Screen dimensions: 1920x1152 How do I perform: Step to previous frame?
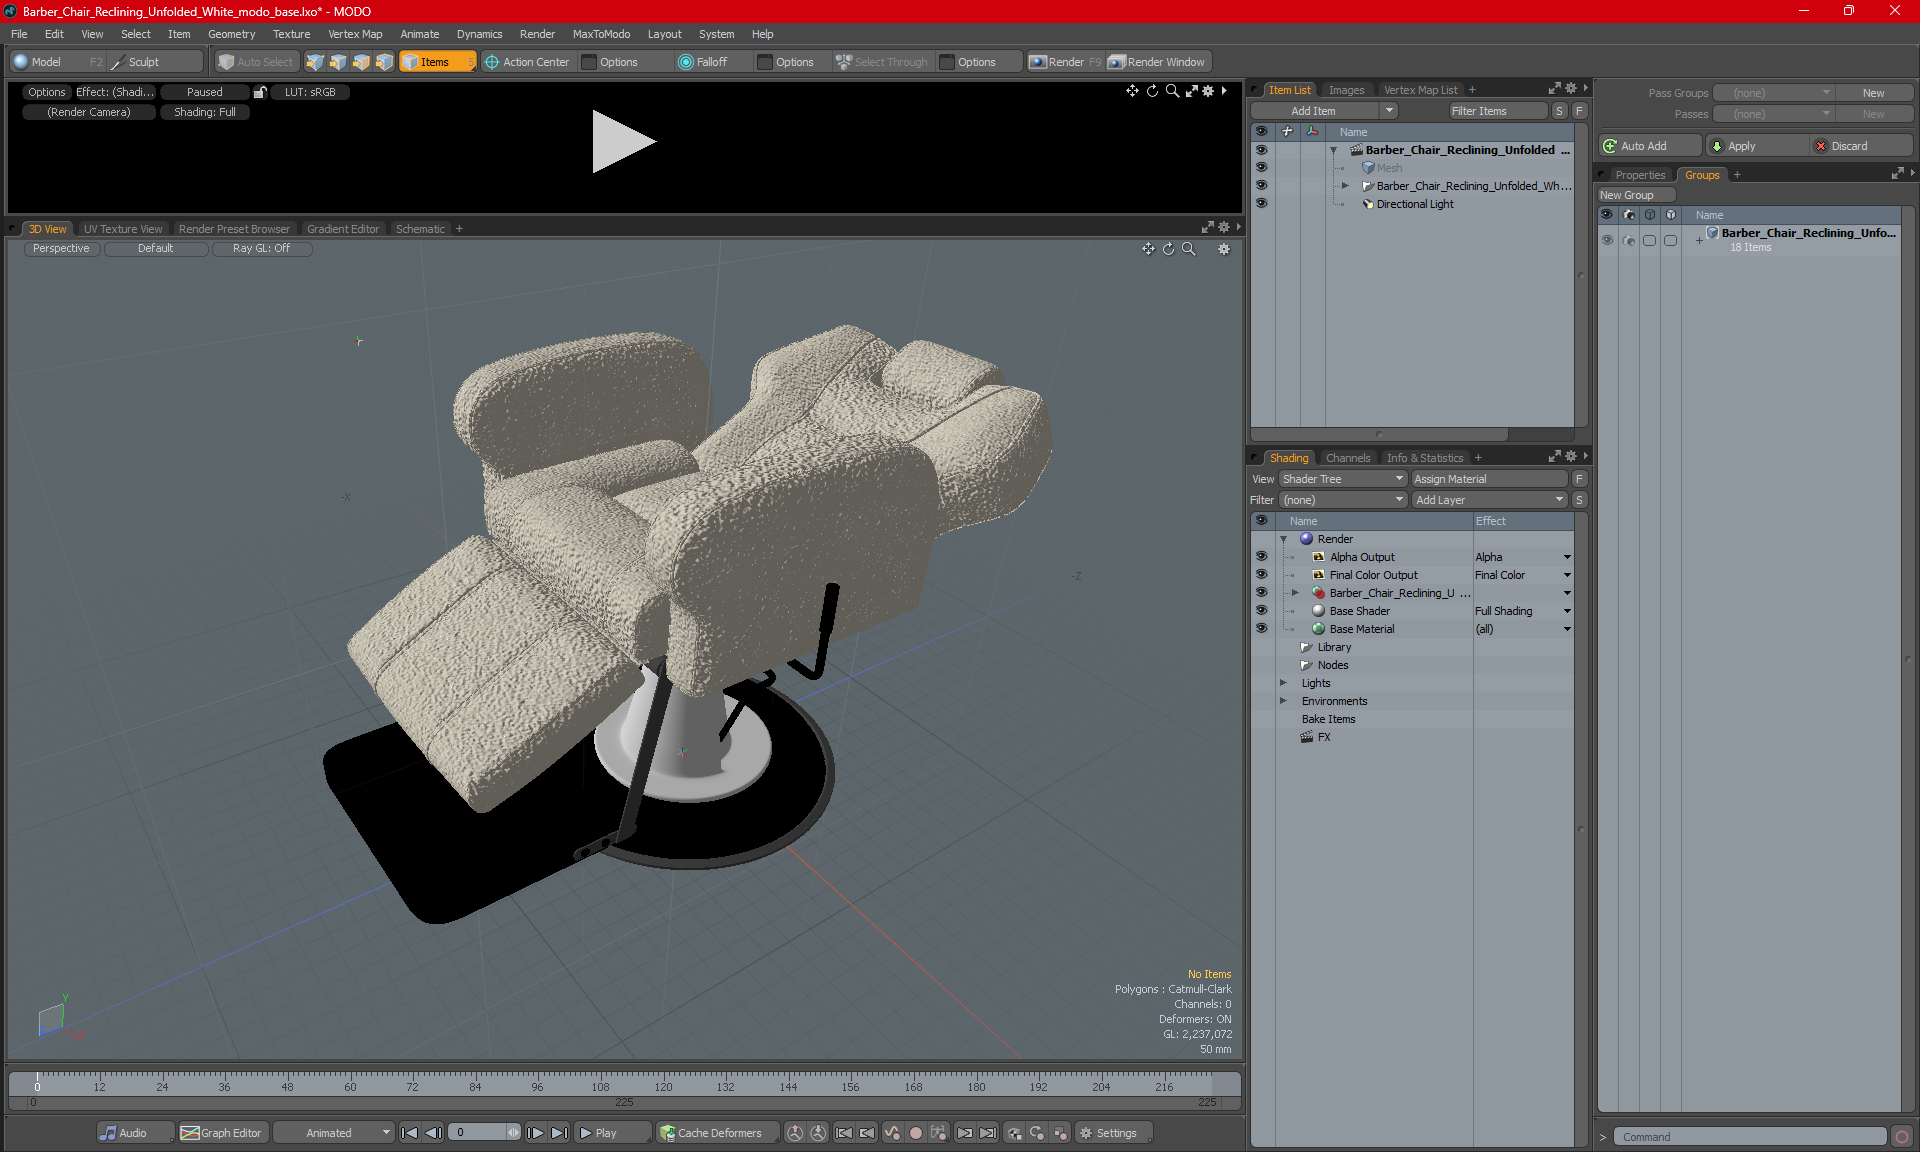pyautogui.click(x=433, y=1133)
